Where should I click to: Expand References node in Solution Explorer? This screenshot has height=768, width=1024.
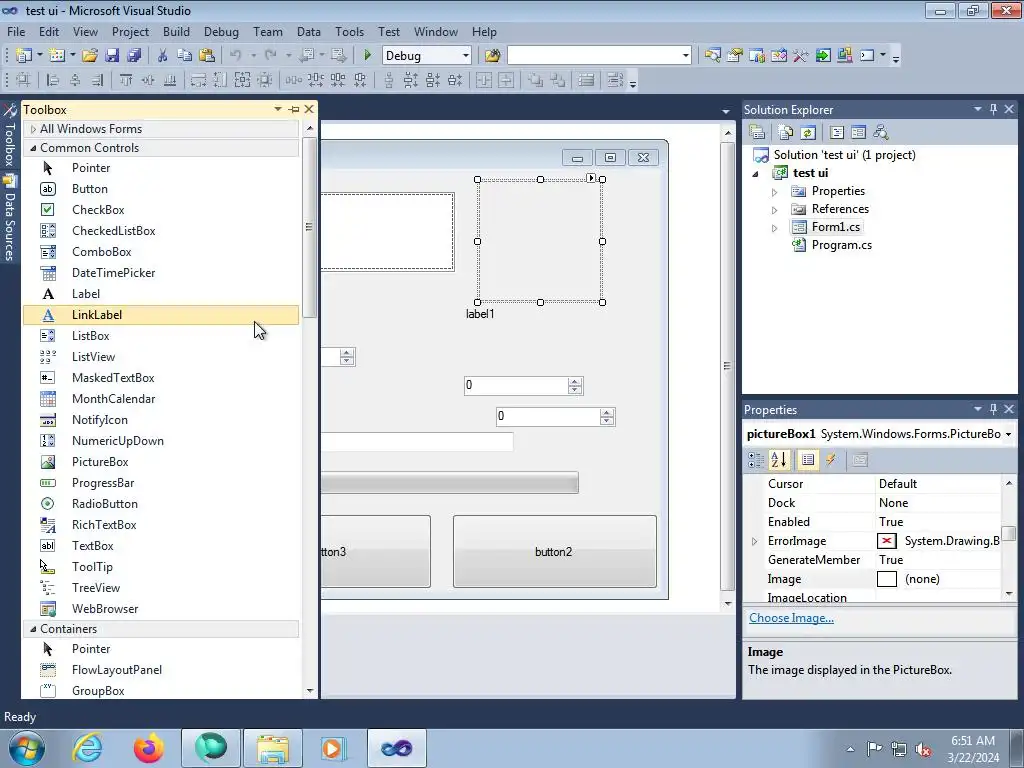click(775, 210)
